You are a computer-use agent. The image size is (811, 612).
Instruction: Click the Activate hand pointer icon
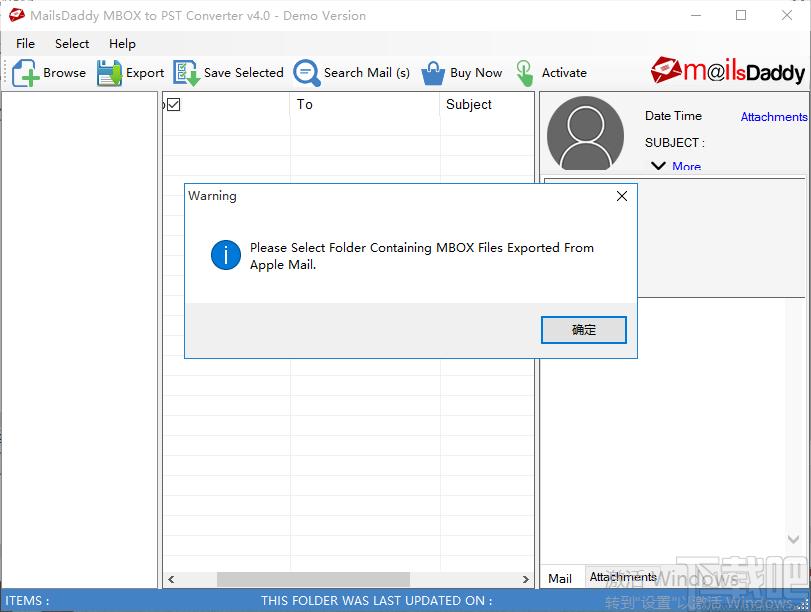(x=524, y=73)
